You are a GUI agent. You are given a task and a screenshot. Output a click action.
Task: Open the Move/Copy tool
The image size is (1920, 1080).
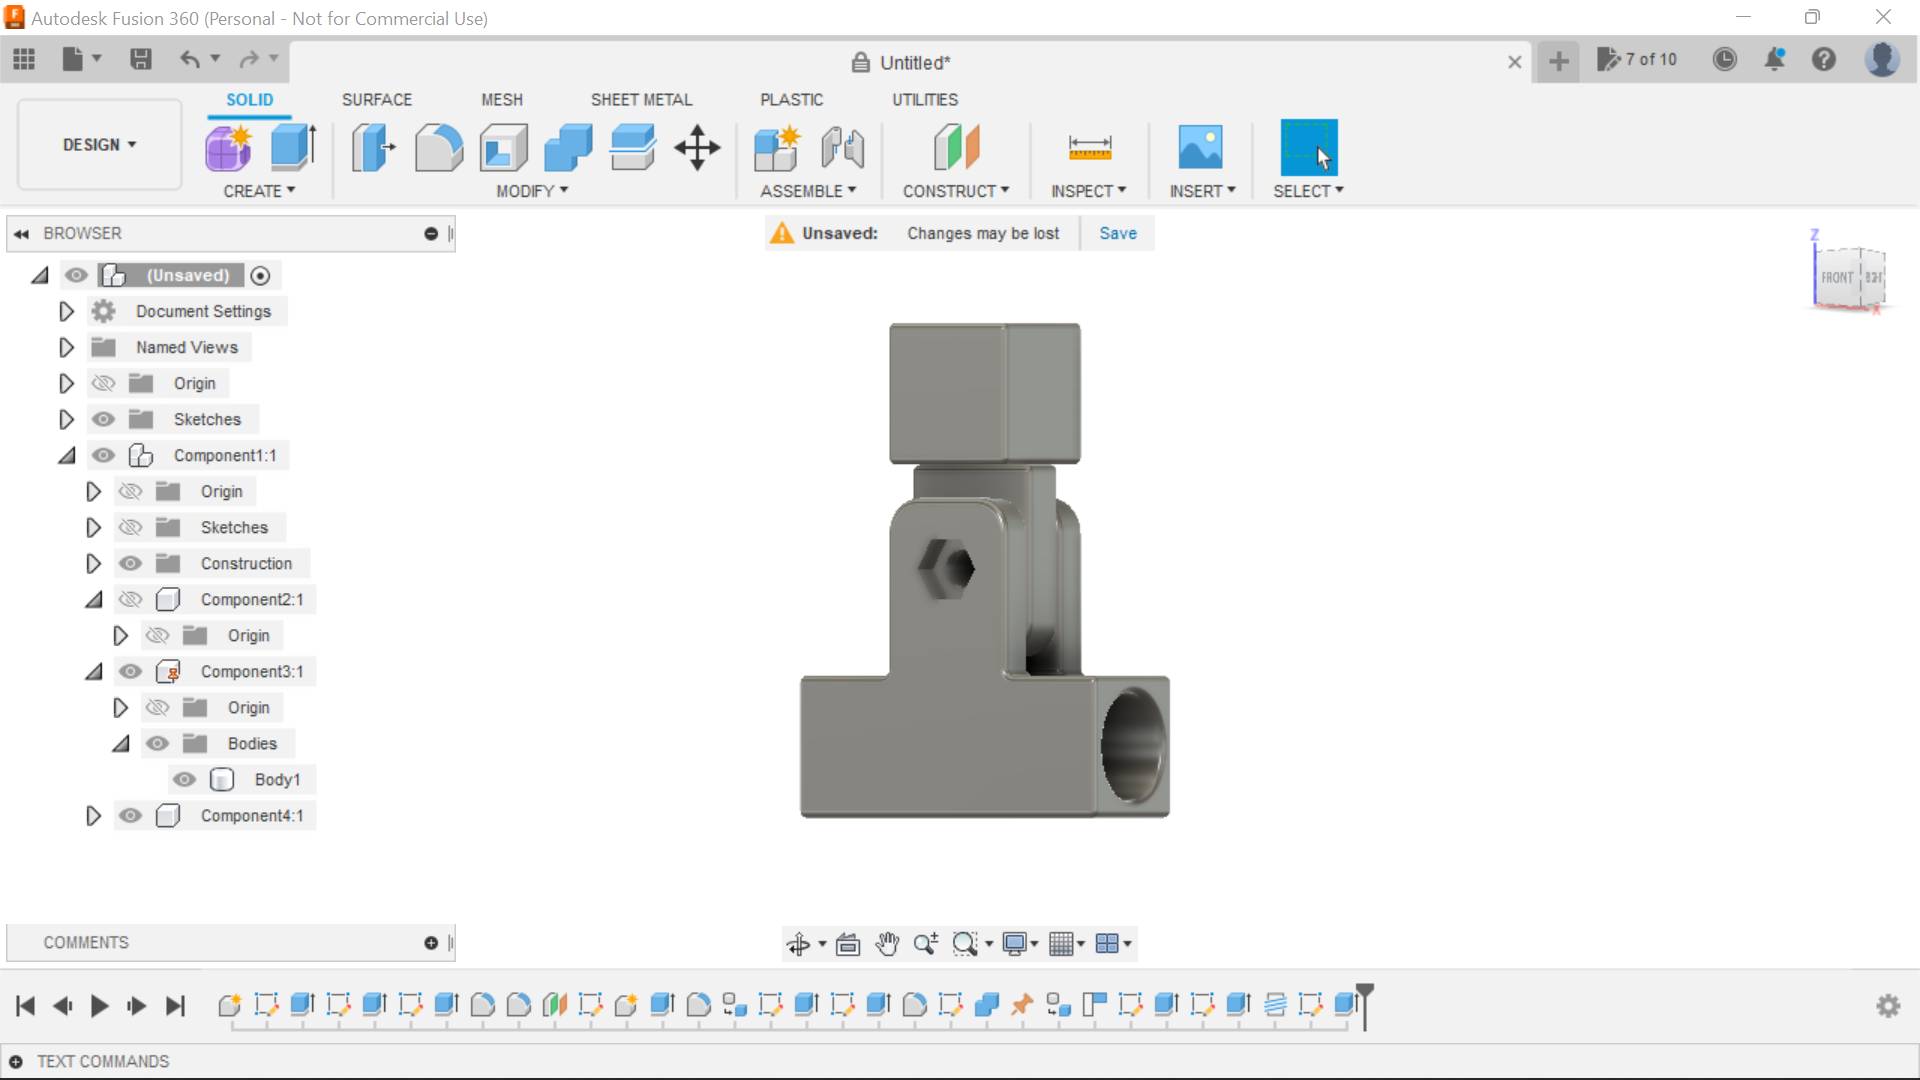[x=696, y=147]
